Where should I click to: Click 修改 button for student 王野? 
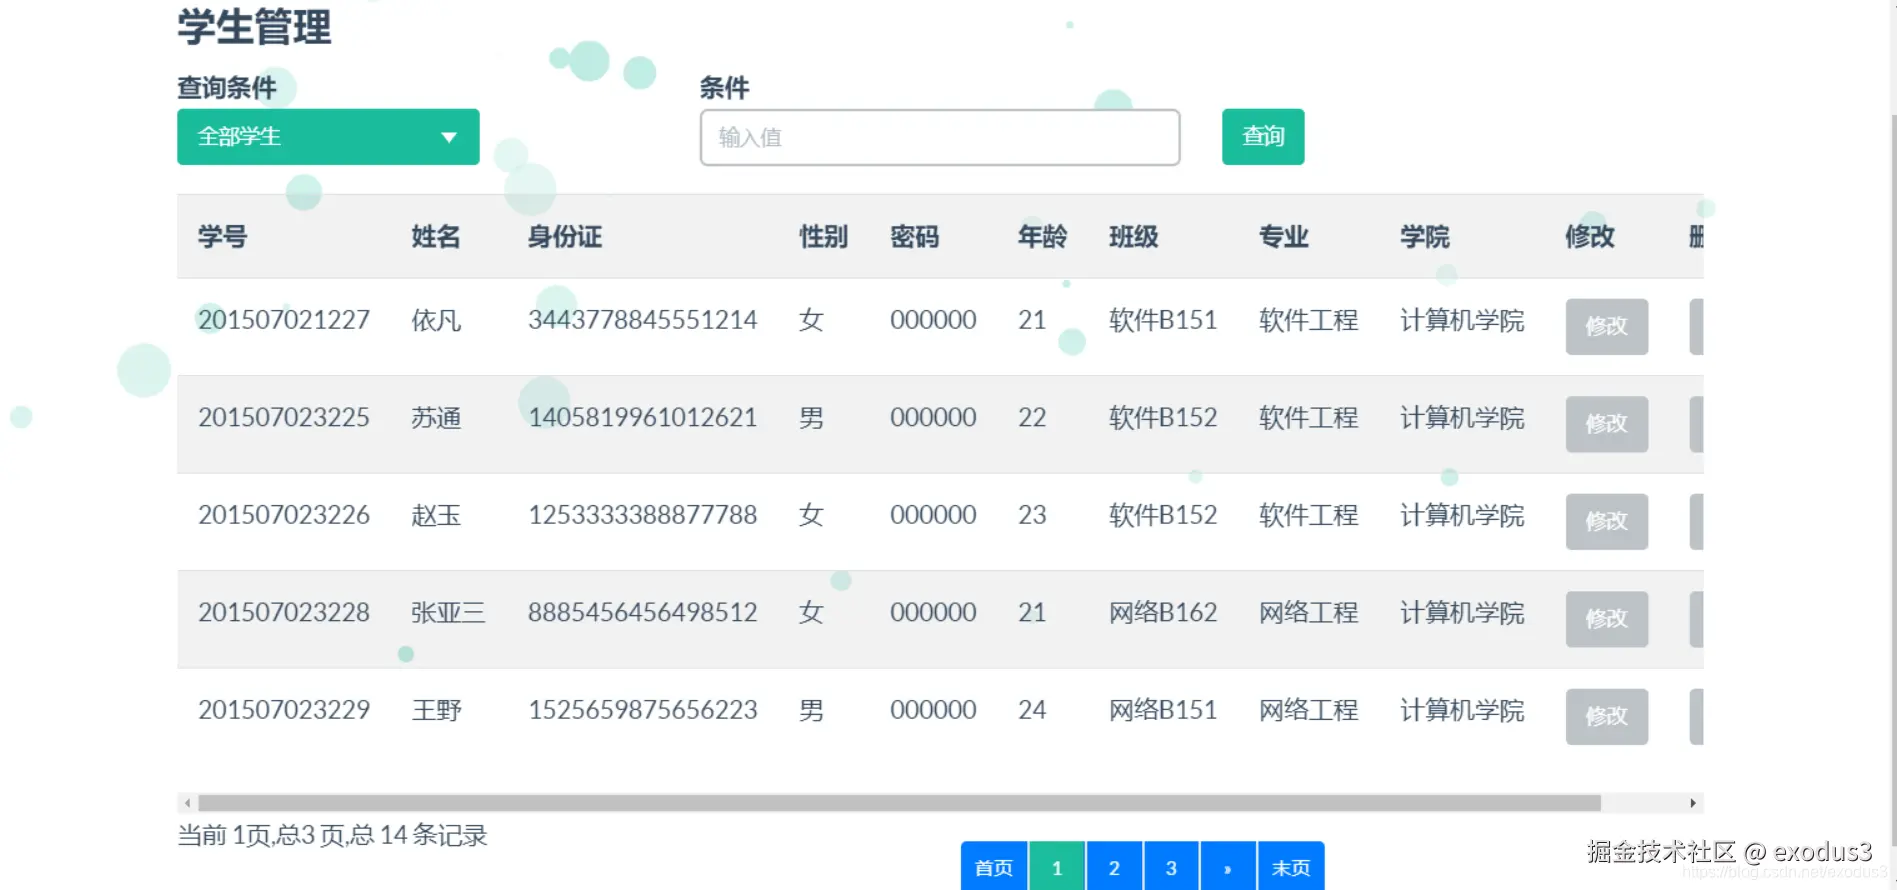(1607, 716)
